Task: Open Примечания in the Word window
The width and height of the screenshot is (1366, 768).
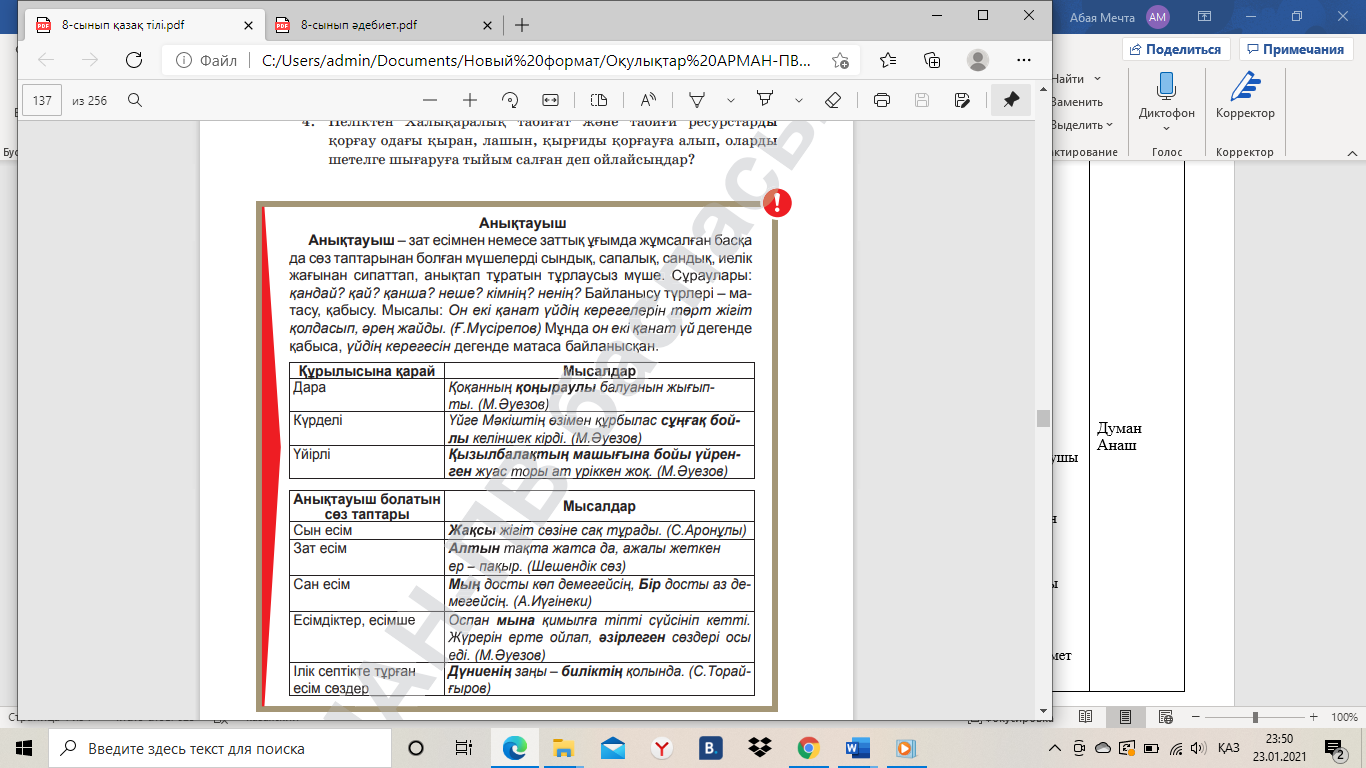Action: click(x=1295, y=49)
